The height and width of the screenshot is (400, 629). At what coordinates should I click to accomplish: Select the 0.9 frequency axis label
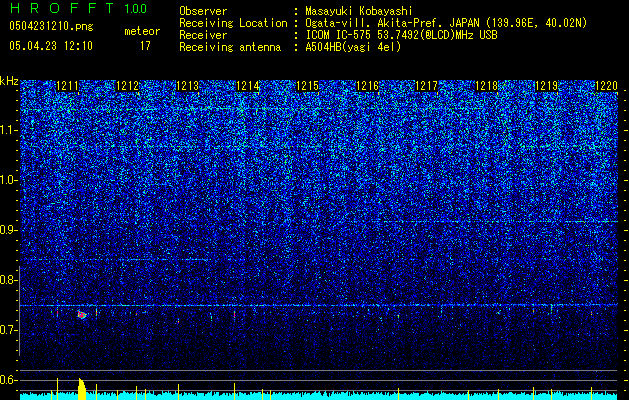coord(9,230)
